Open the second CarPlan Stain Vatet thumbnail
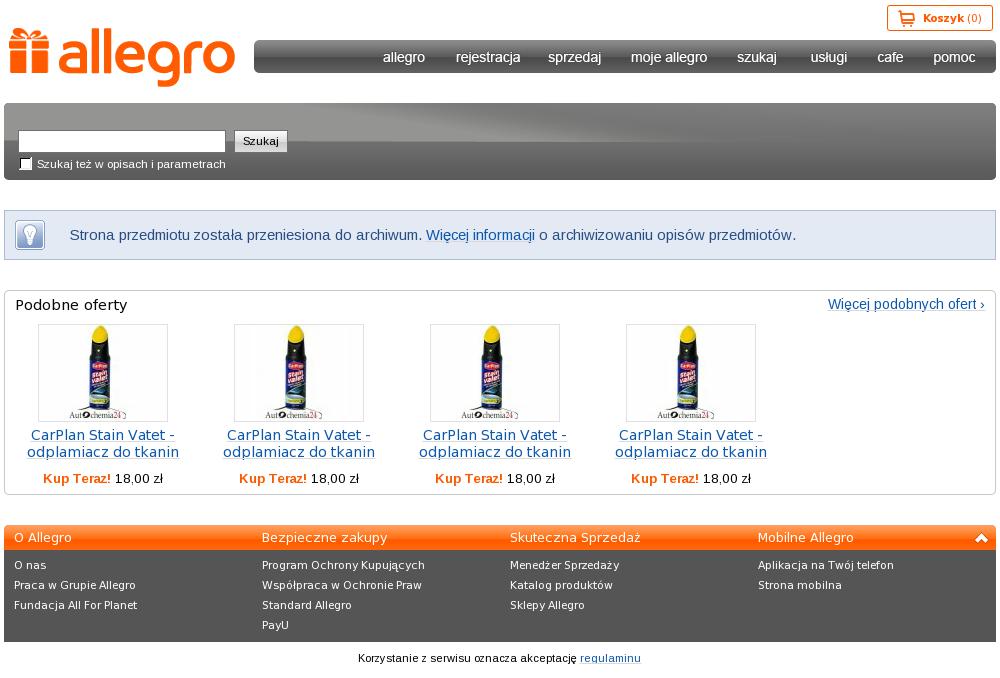This screenshot has height=678, width=1000. [299, 372]
